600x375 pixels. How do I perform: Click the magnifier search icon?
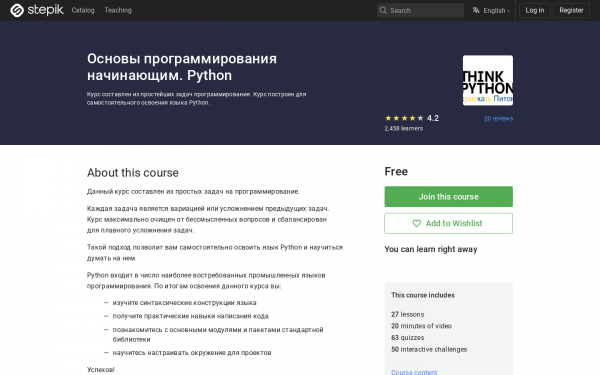coord(383,10)
